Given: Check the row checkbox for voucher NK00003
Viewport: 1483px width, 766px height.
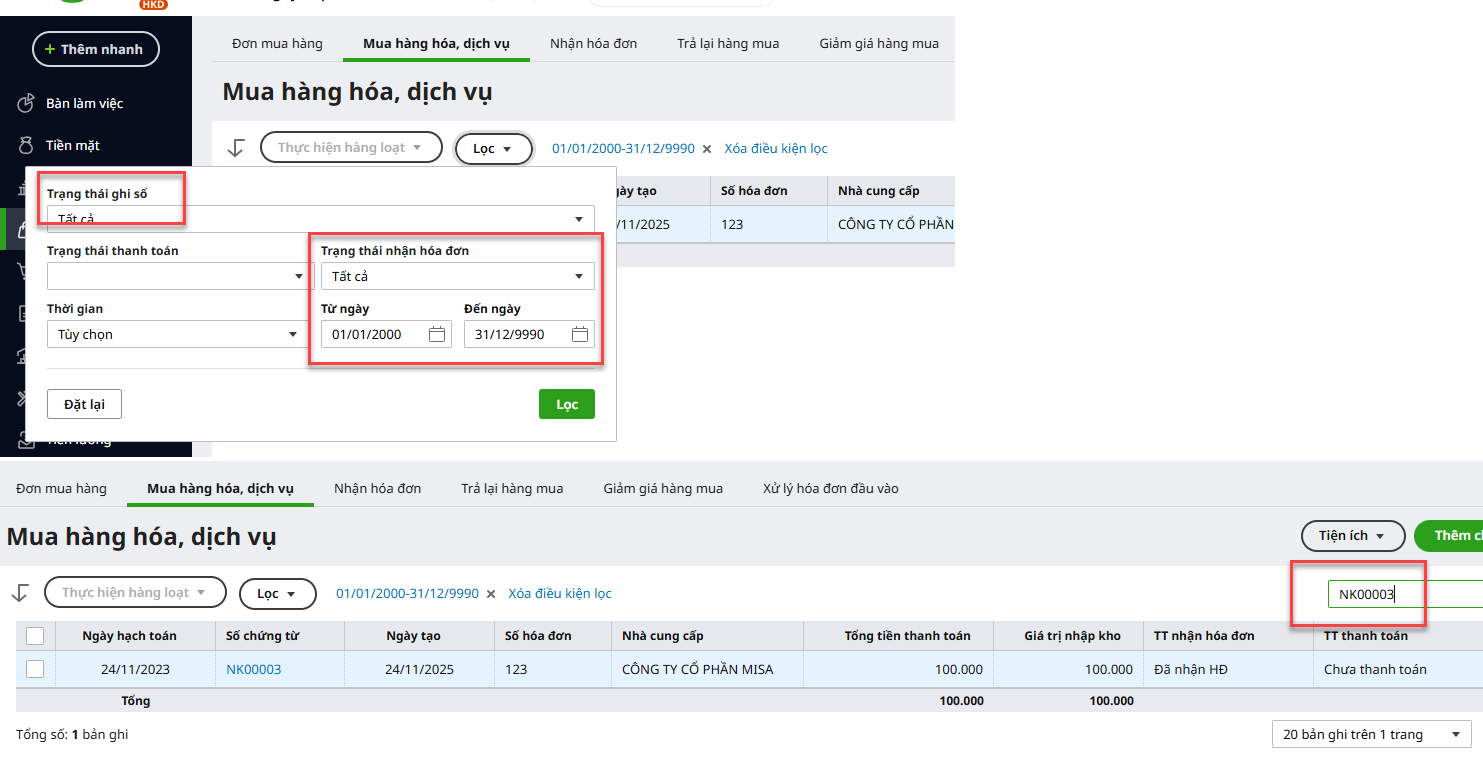Looking at the screenshot, I should click(x=35, y=669).
